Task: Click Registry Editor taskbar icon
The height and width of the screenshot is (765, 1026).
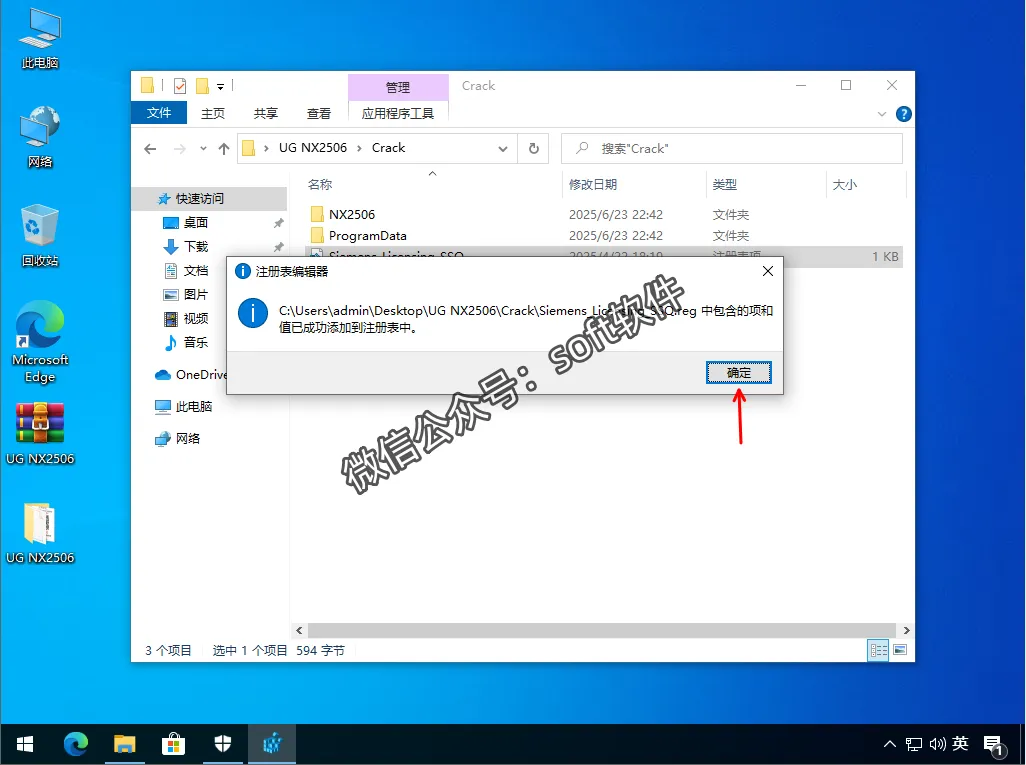Action: pyautogui.click(x=272, y=744)
